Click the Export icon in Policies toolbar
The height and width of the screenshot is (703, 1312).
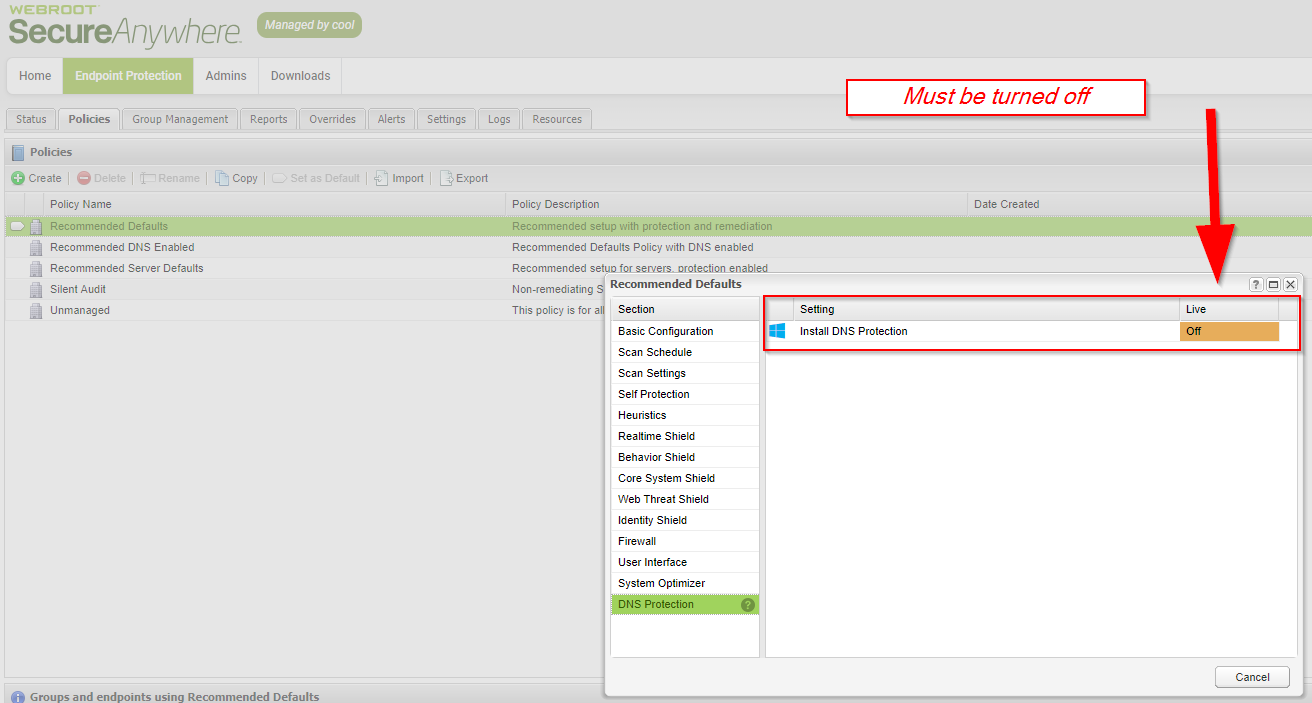point(446,178)
